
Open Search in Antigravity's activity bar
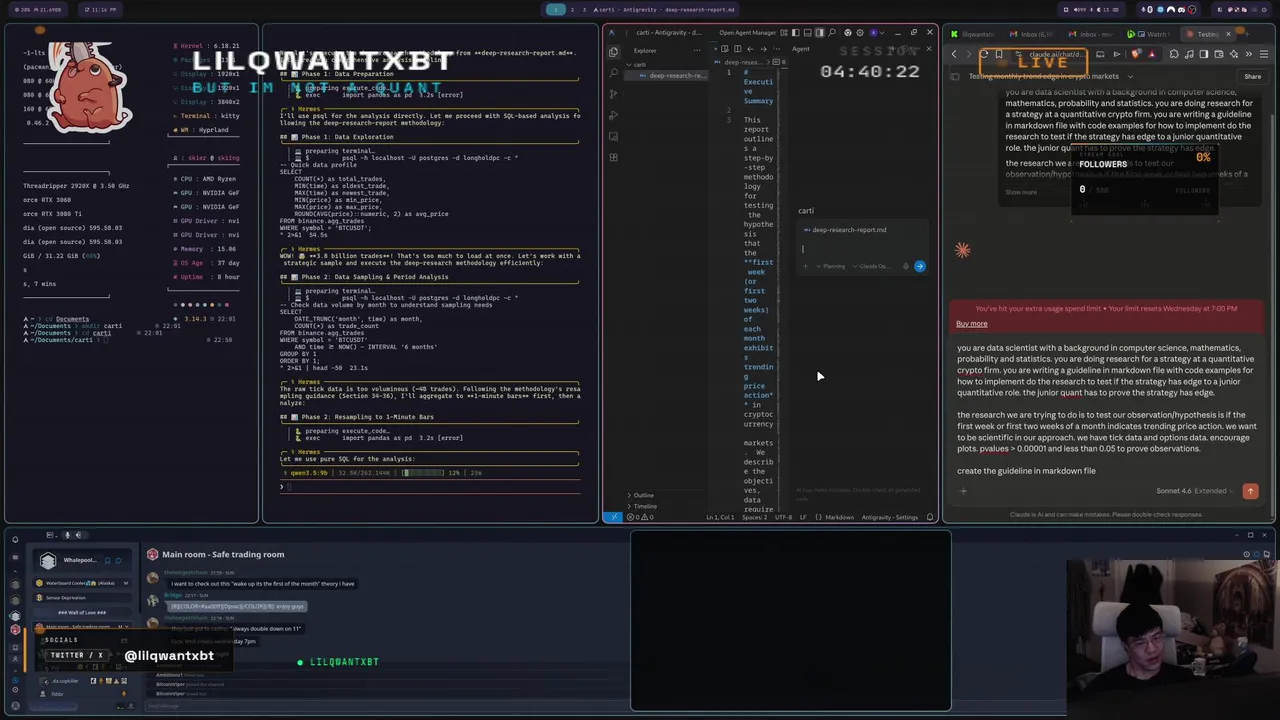click(x=613, y=73)
